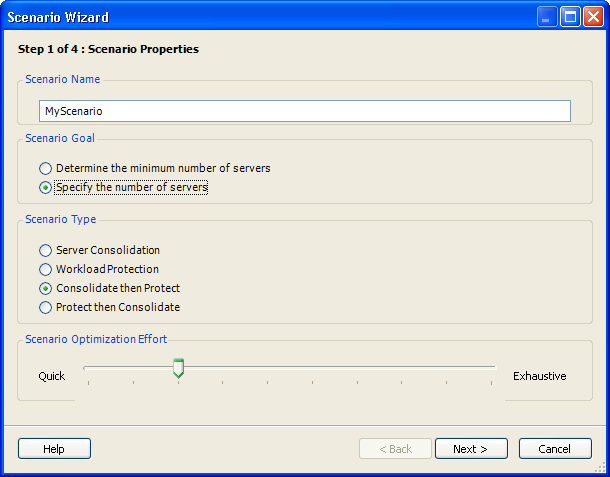Close the Scenario Wizard window
610x477 pixels.
[x=592, y=17]
